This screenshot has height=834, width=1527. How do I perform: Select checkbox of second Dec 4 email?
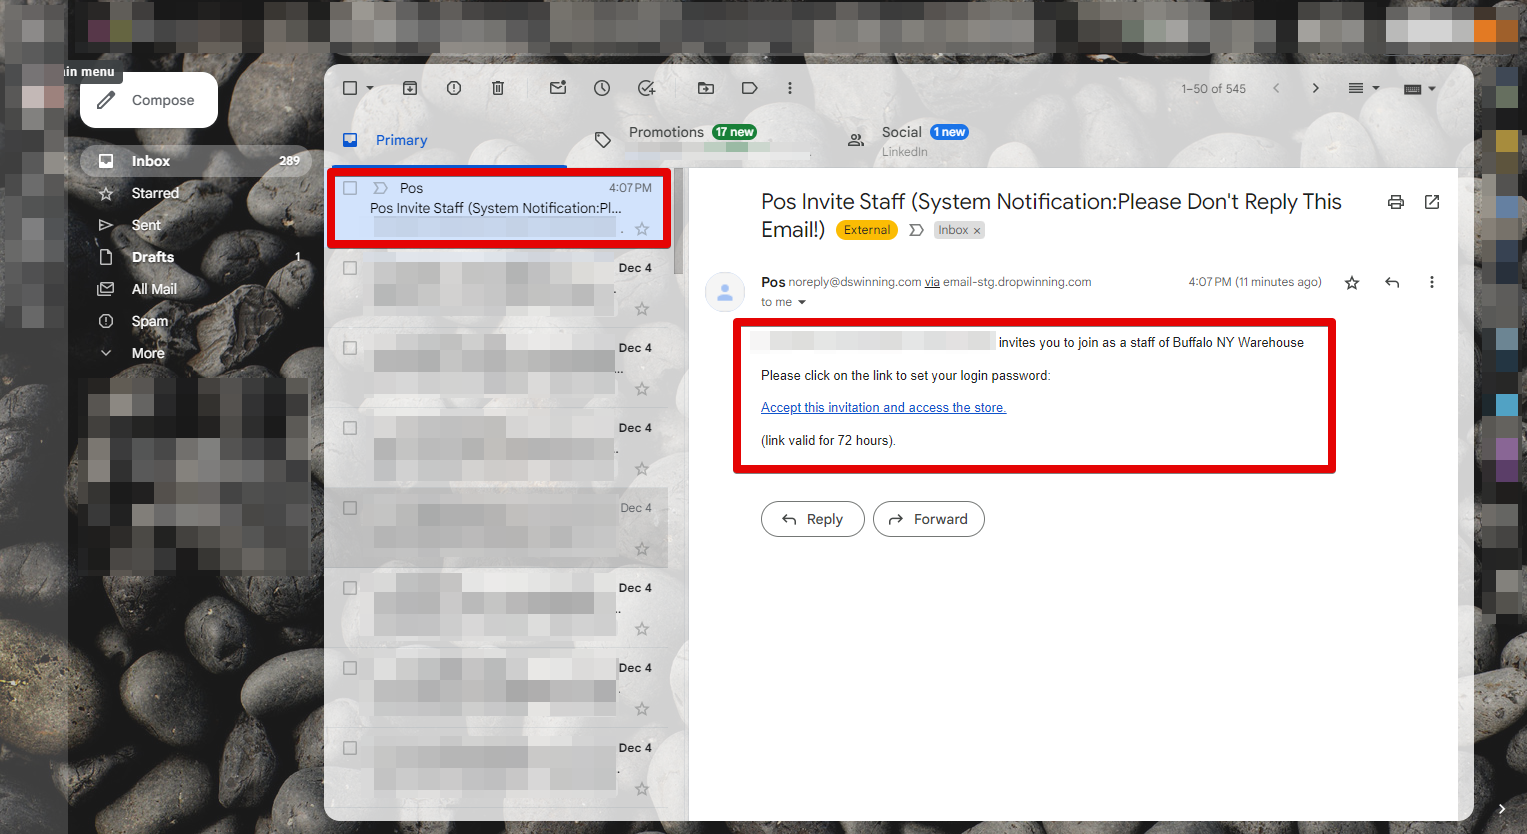point(350,348)
